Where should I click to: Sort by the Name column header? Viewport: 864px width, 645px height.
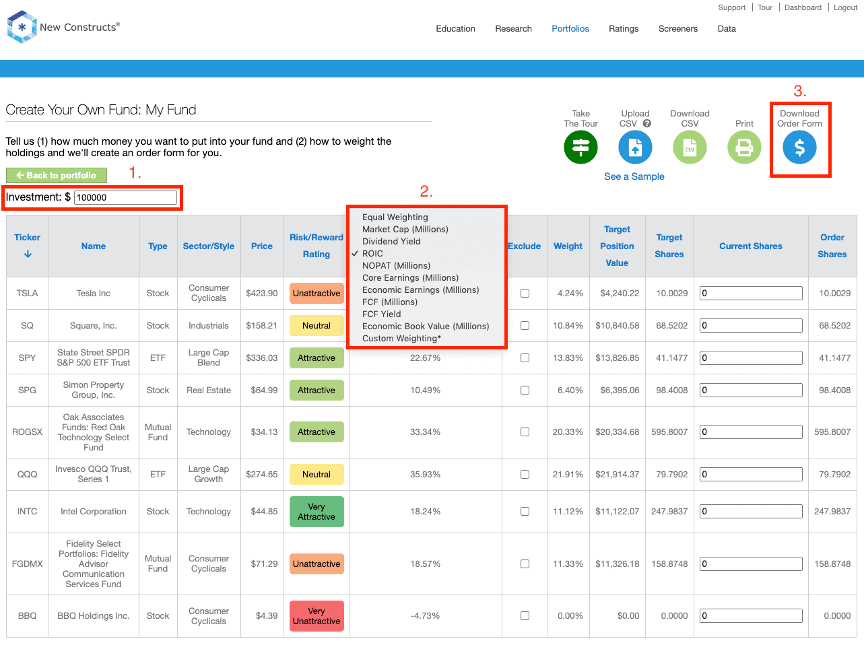pos(93,246)
